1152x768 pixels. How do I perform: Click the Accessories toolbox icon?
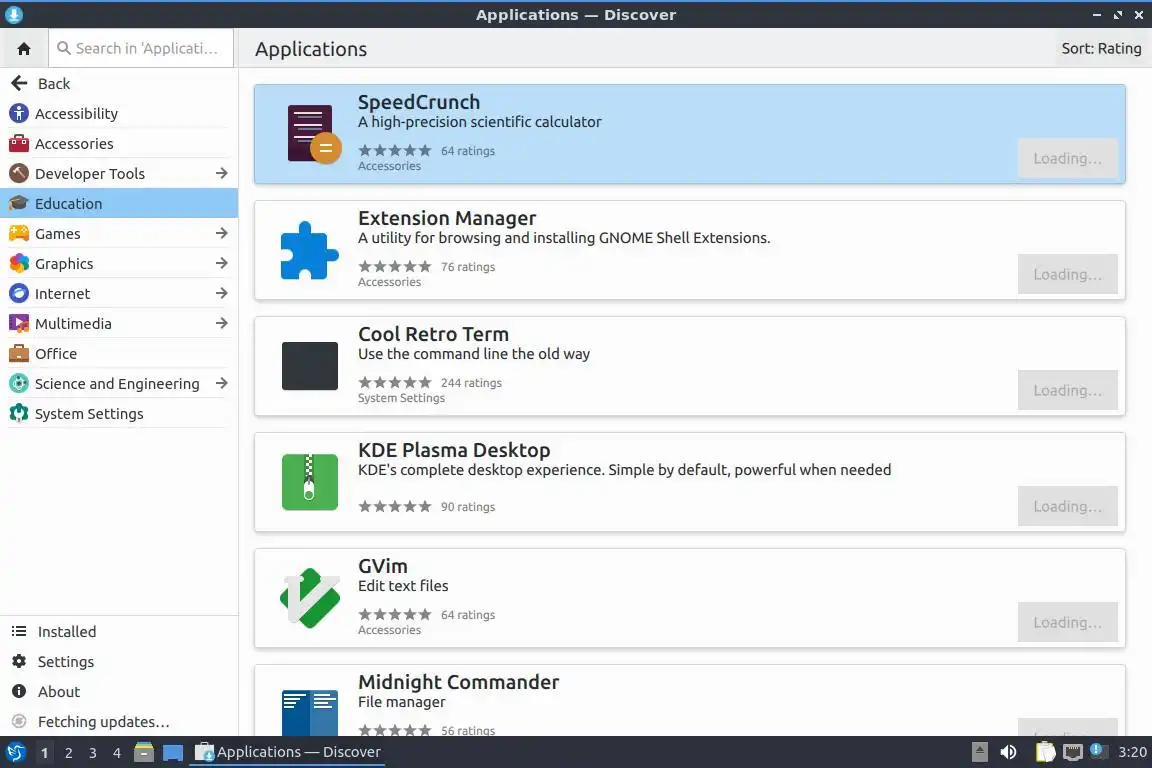18,143
